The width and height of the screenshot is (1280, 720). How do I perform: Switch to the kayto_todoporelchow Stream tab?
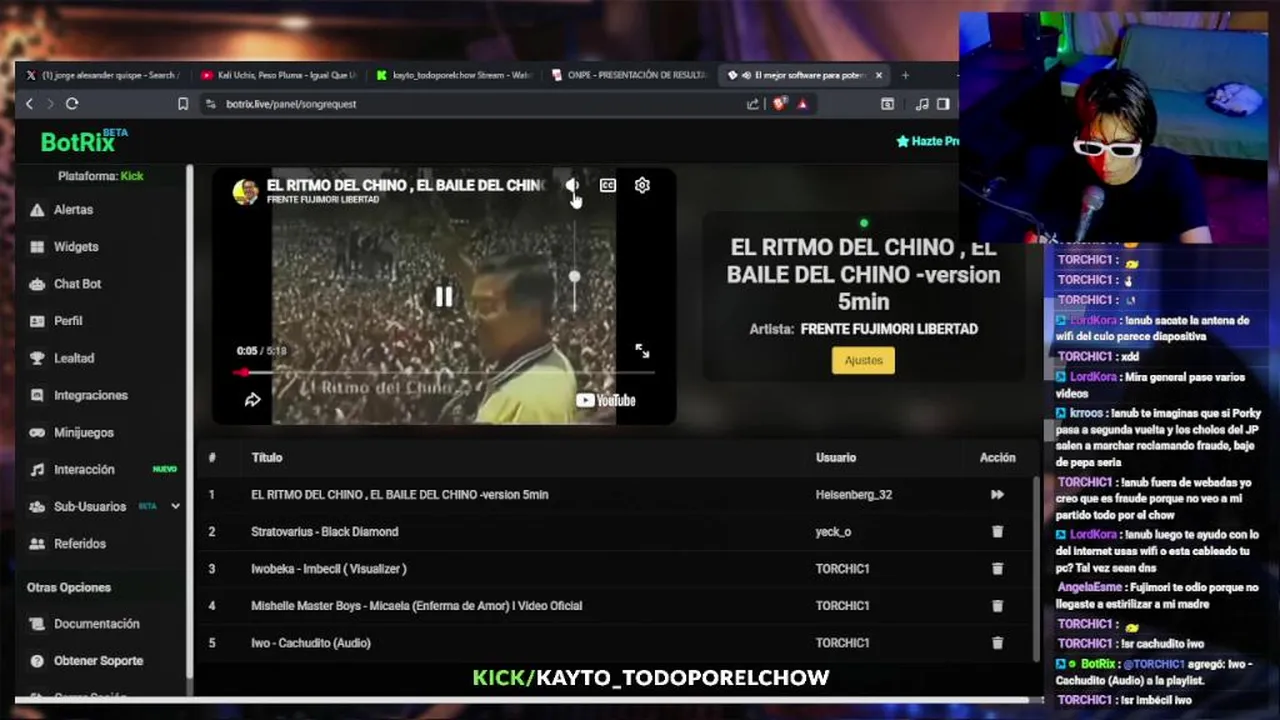455,75
